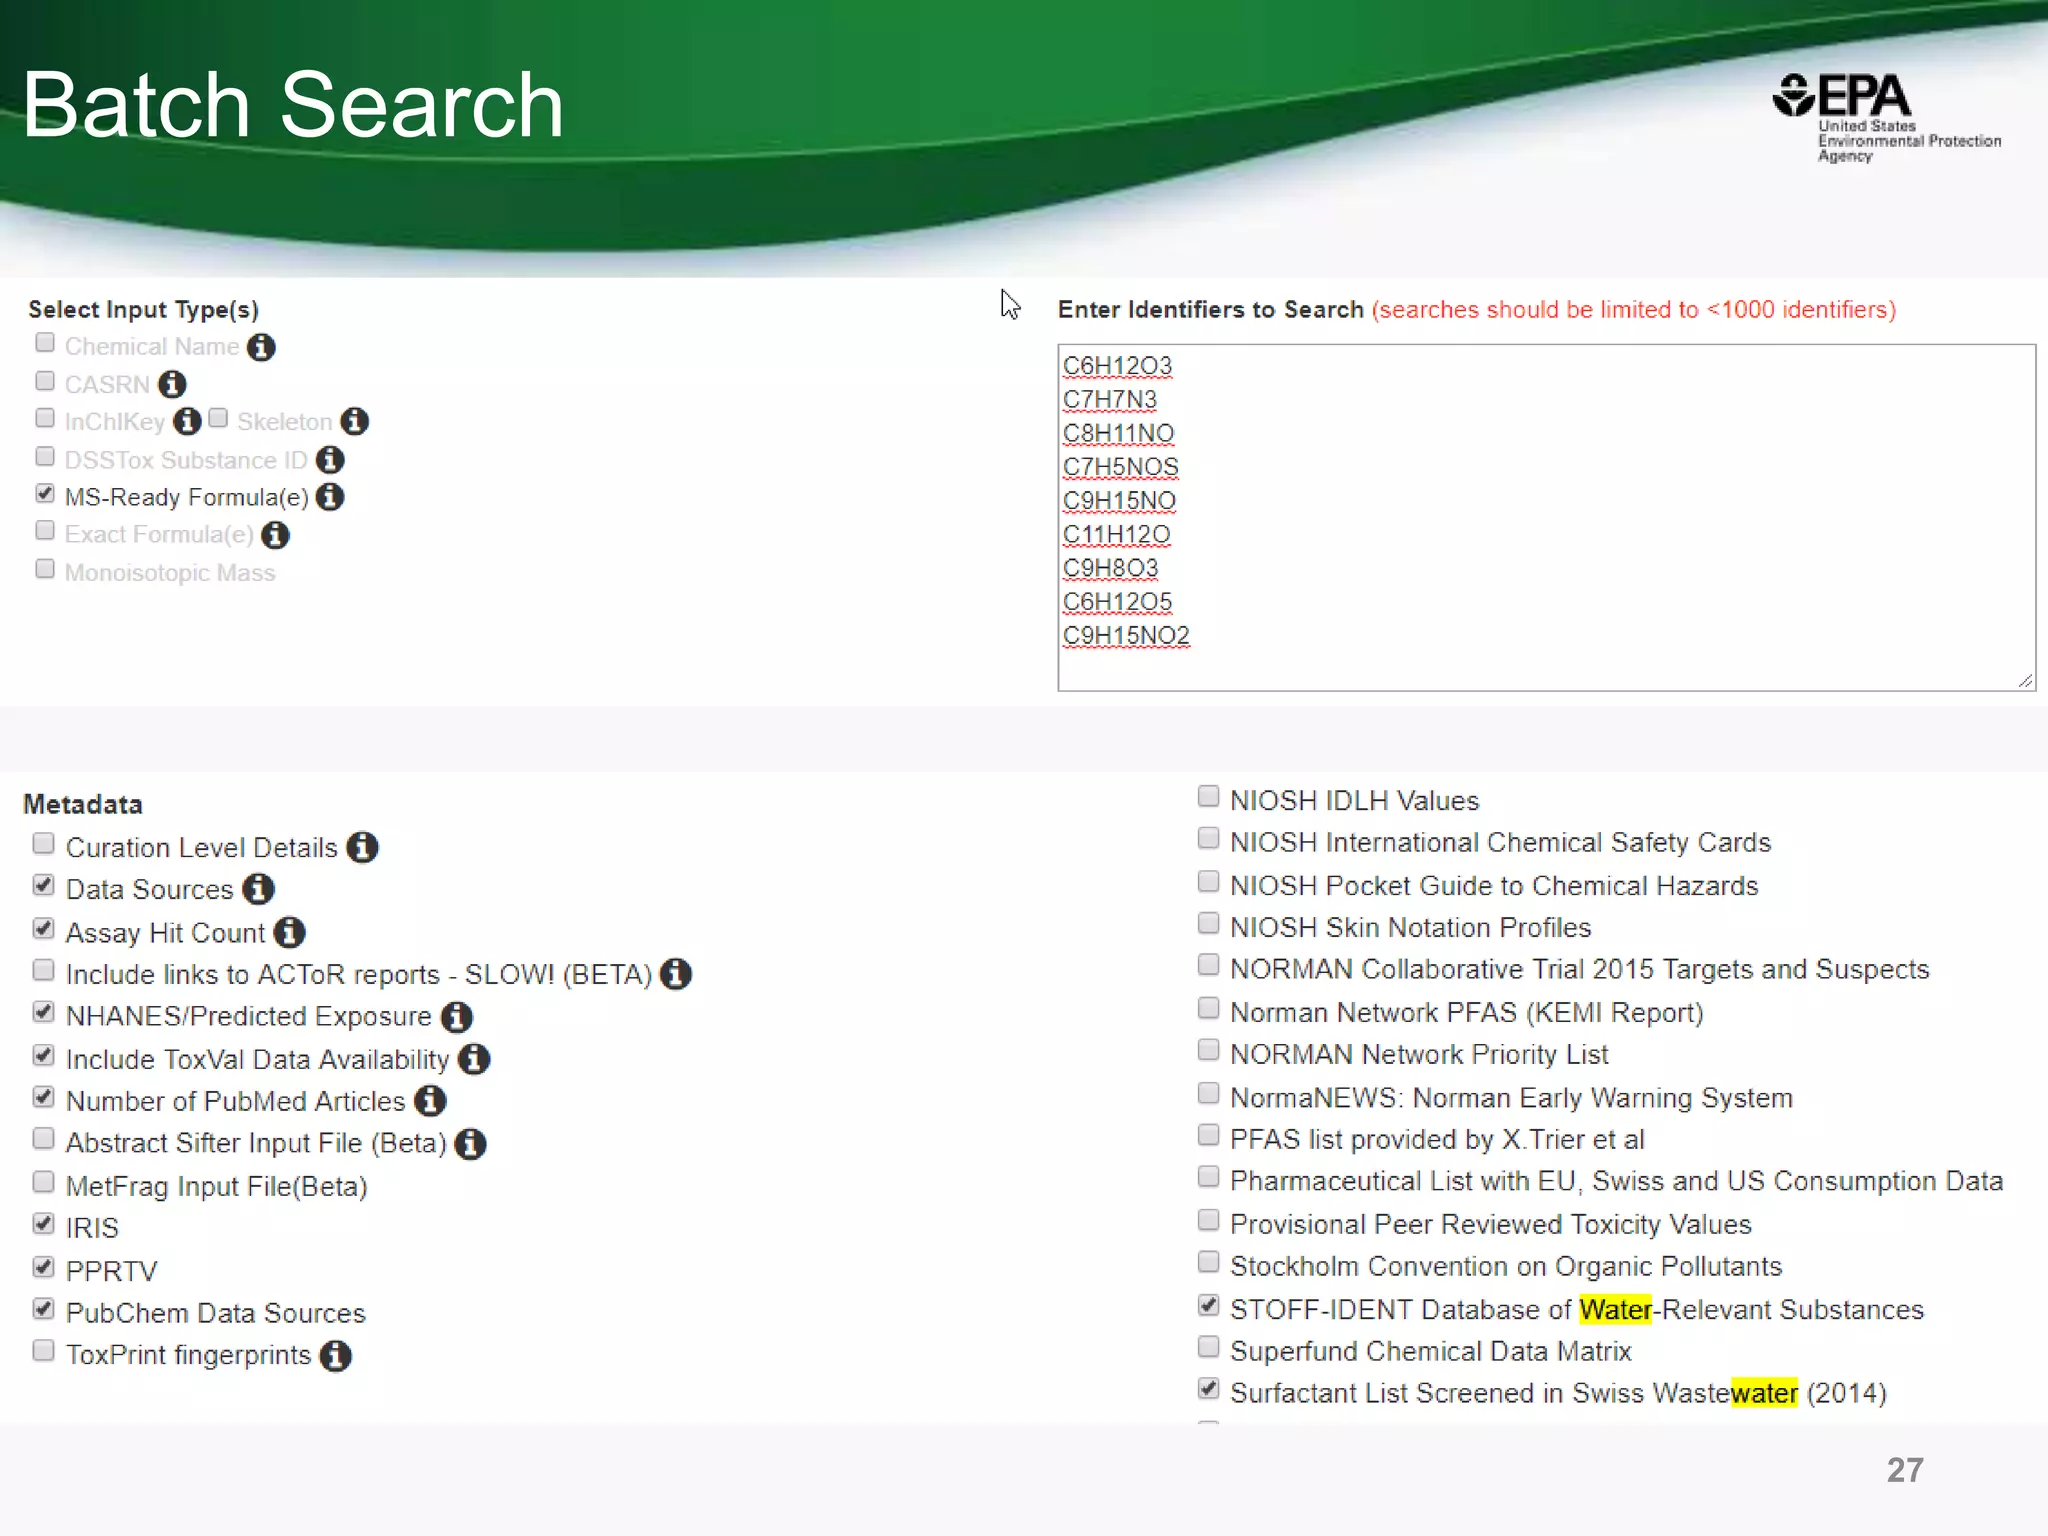This screenshot has width=2048, height=1536.
Task: Open info icon next to DSSTox Substance ID
Action: (x=330, y=460)
